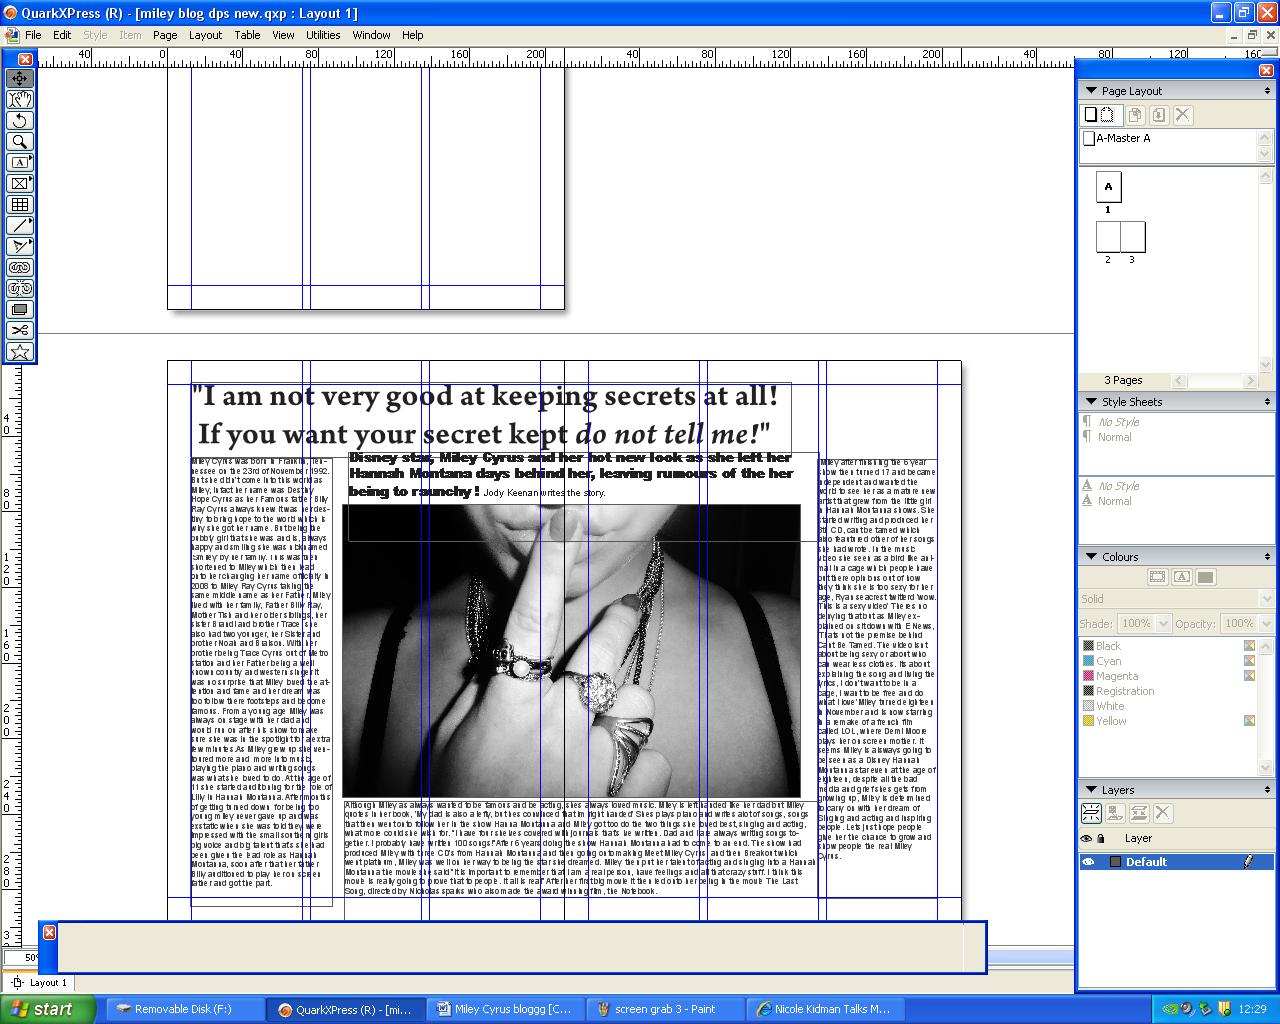Select the Text Box tool
This screenshot has height=1024, width=1280.
click(x=20, y=162)
